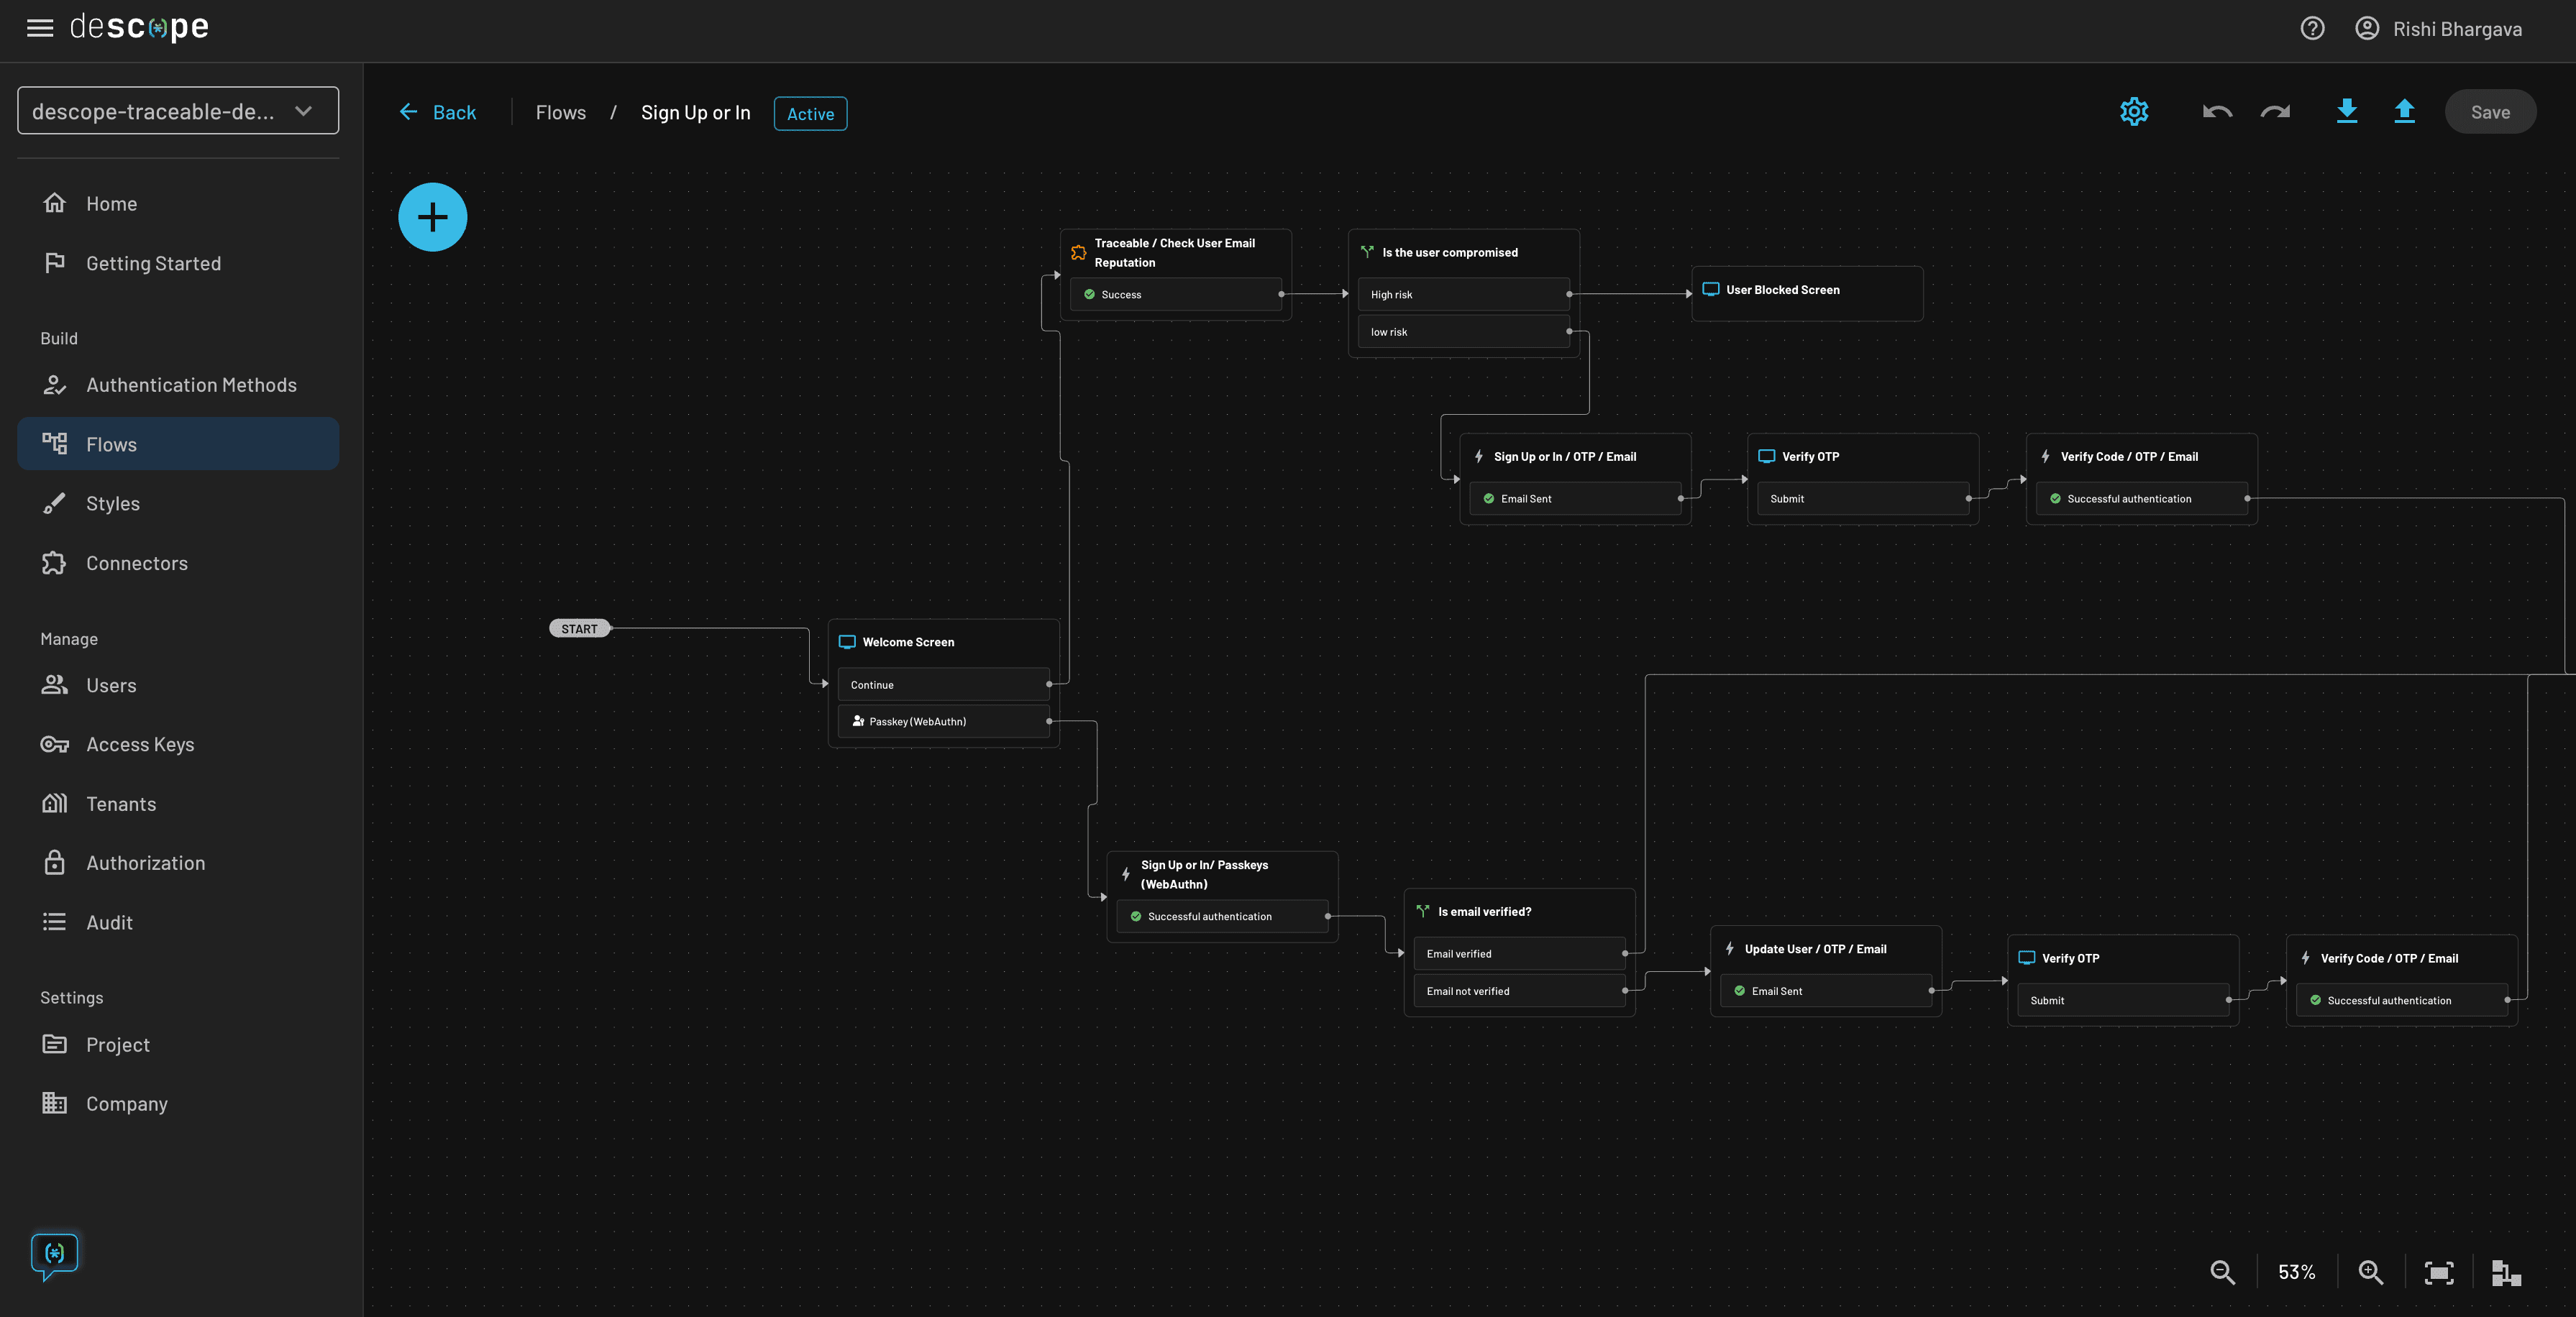Download the flow with the blue arrow icon
Viewport: 2576px width, 1317px height.
coord(2347,112)
